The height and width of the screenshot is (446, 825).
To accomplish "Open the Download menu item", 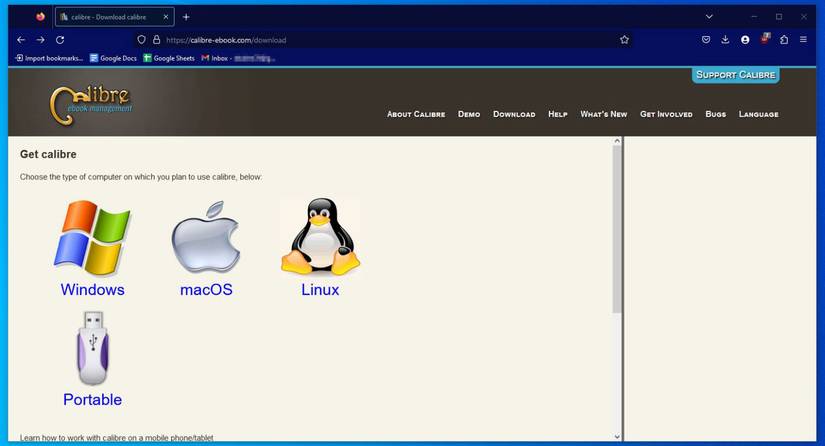I will tap(514, 114).
